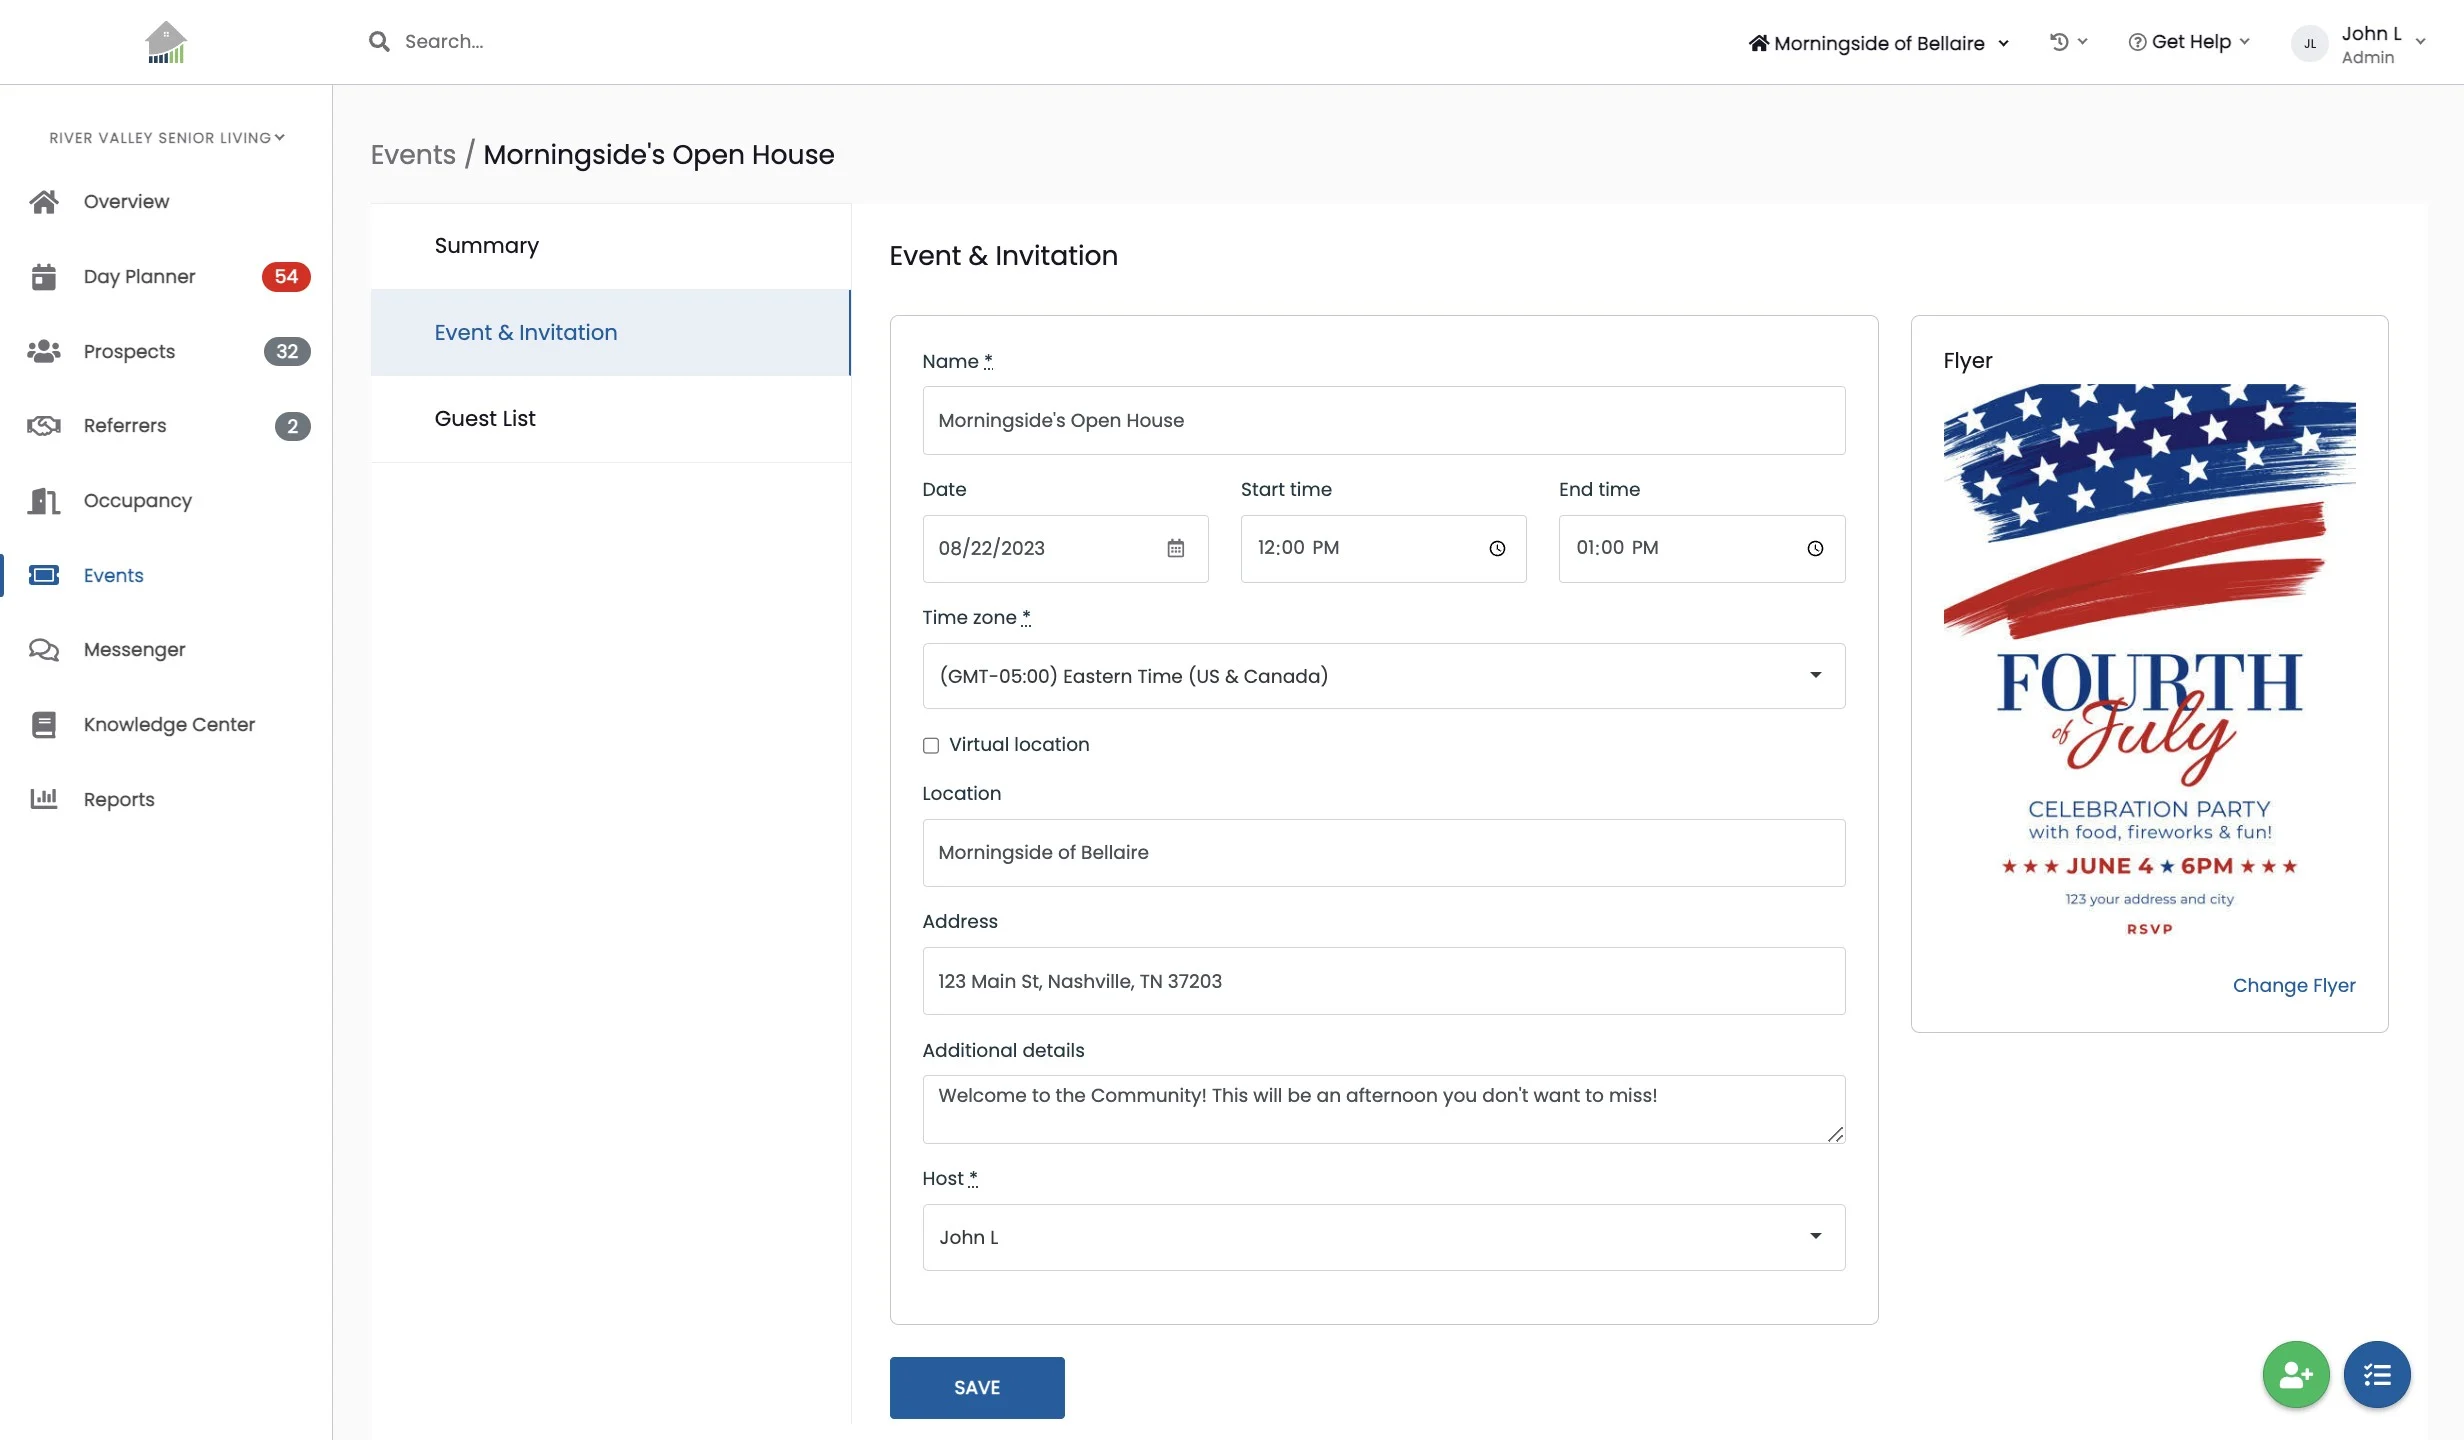Click the Address input field
The image size is (2464, 1440).
point(1383,981)
